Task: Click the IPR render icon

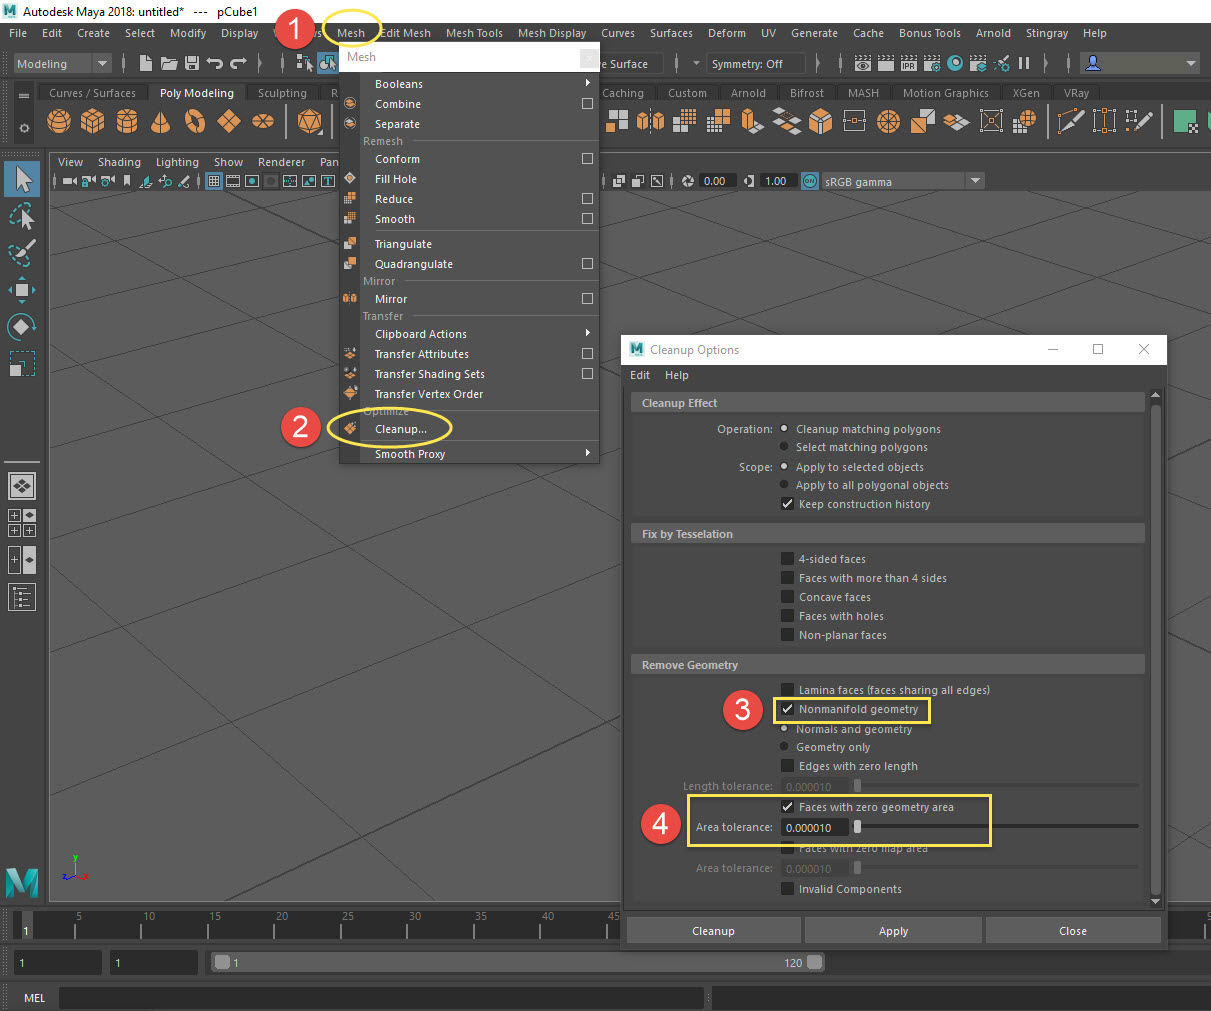Action: pyautogui.click(x=908, y=64)
